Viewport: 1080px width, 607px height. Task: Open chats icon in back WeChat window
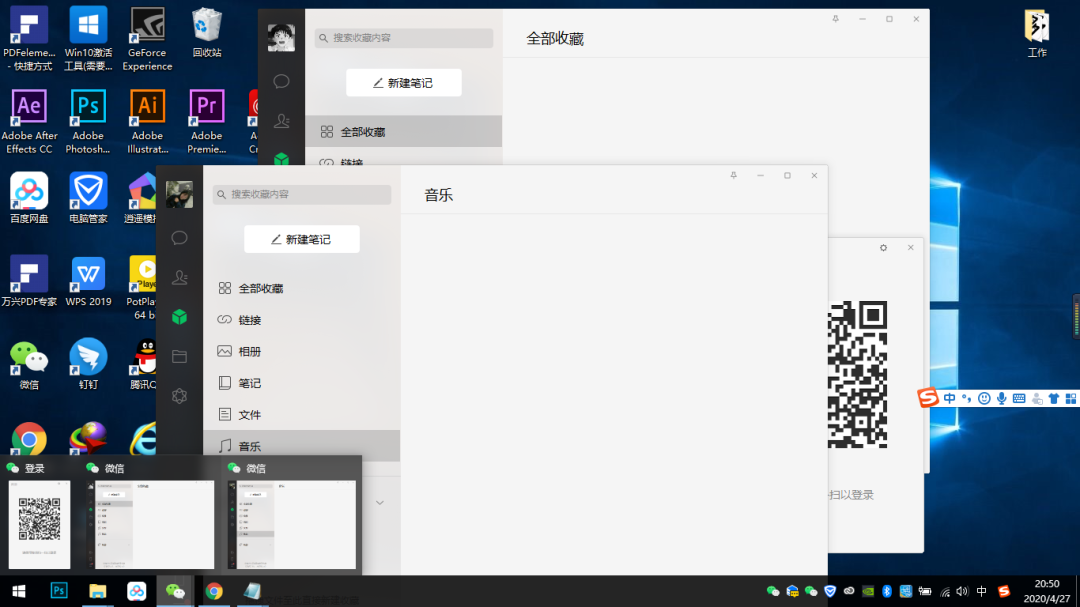tap(281, 81)
